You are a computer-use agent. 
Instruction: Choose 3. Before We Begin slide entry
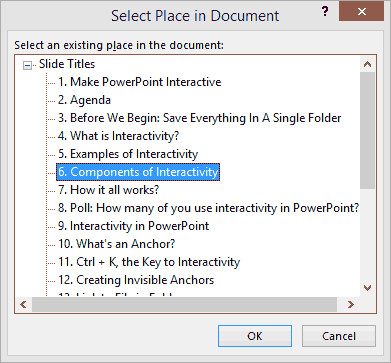[x=199, y=118]
